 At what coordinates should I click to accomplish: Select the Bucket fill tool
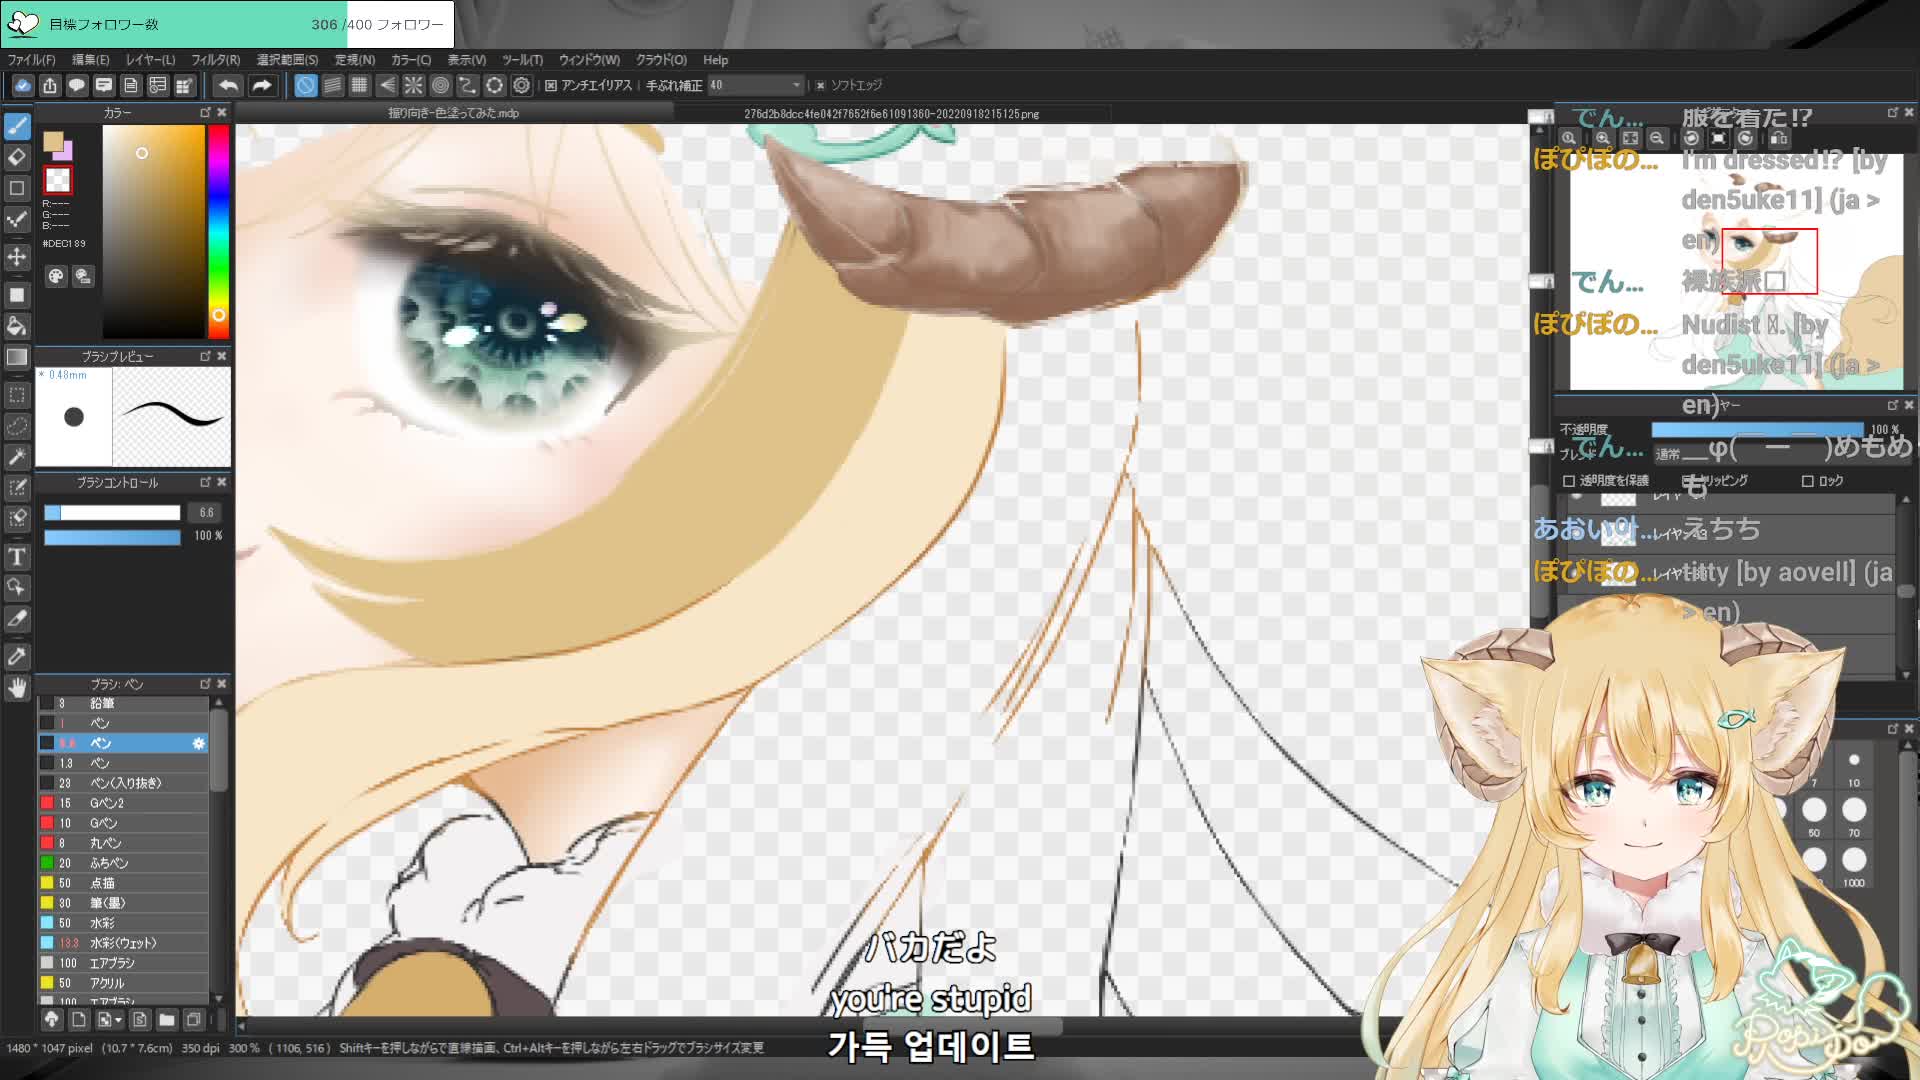point(17,326)
